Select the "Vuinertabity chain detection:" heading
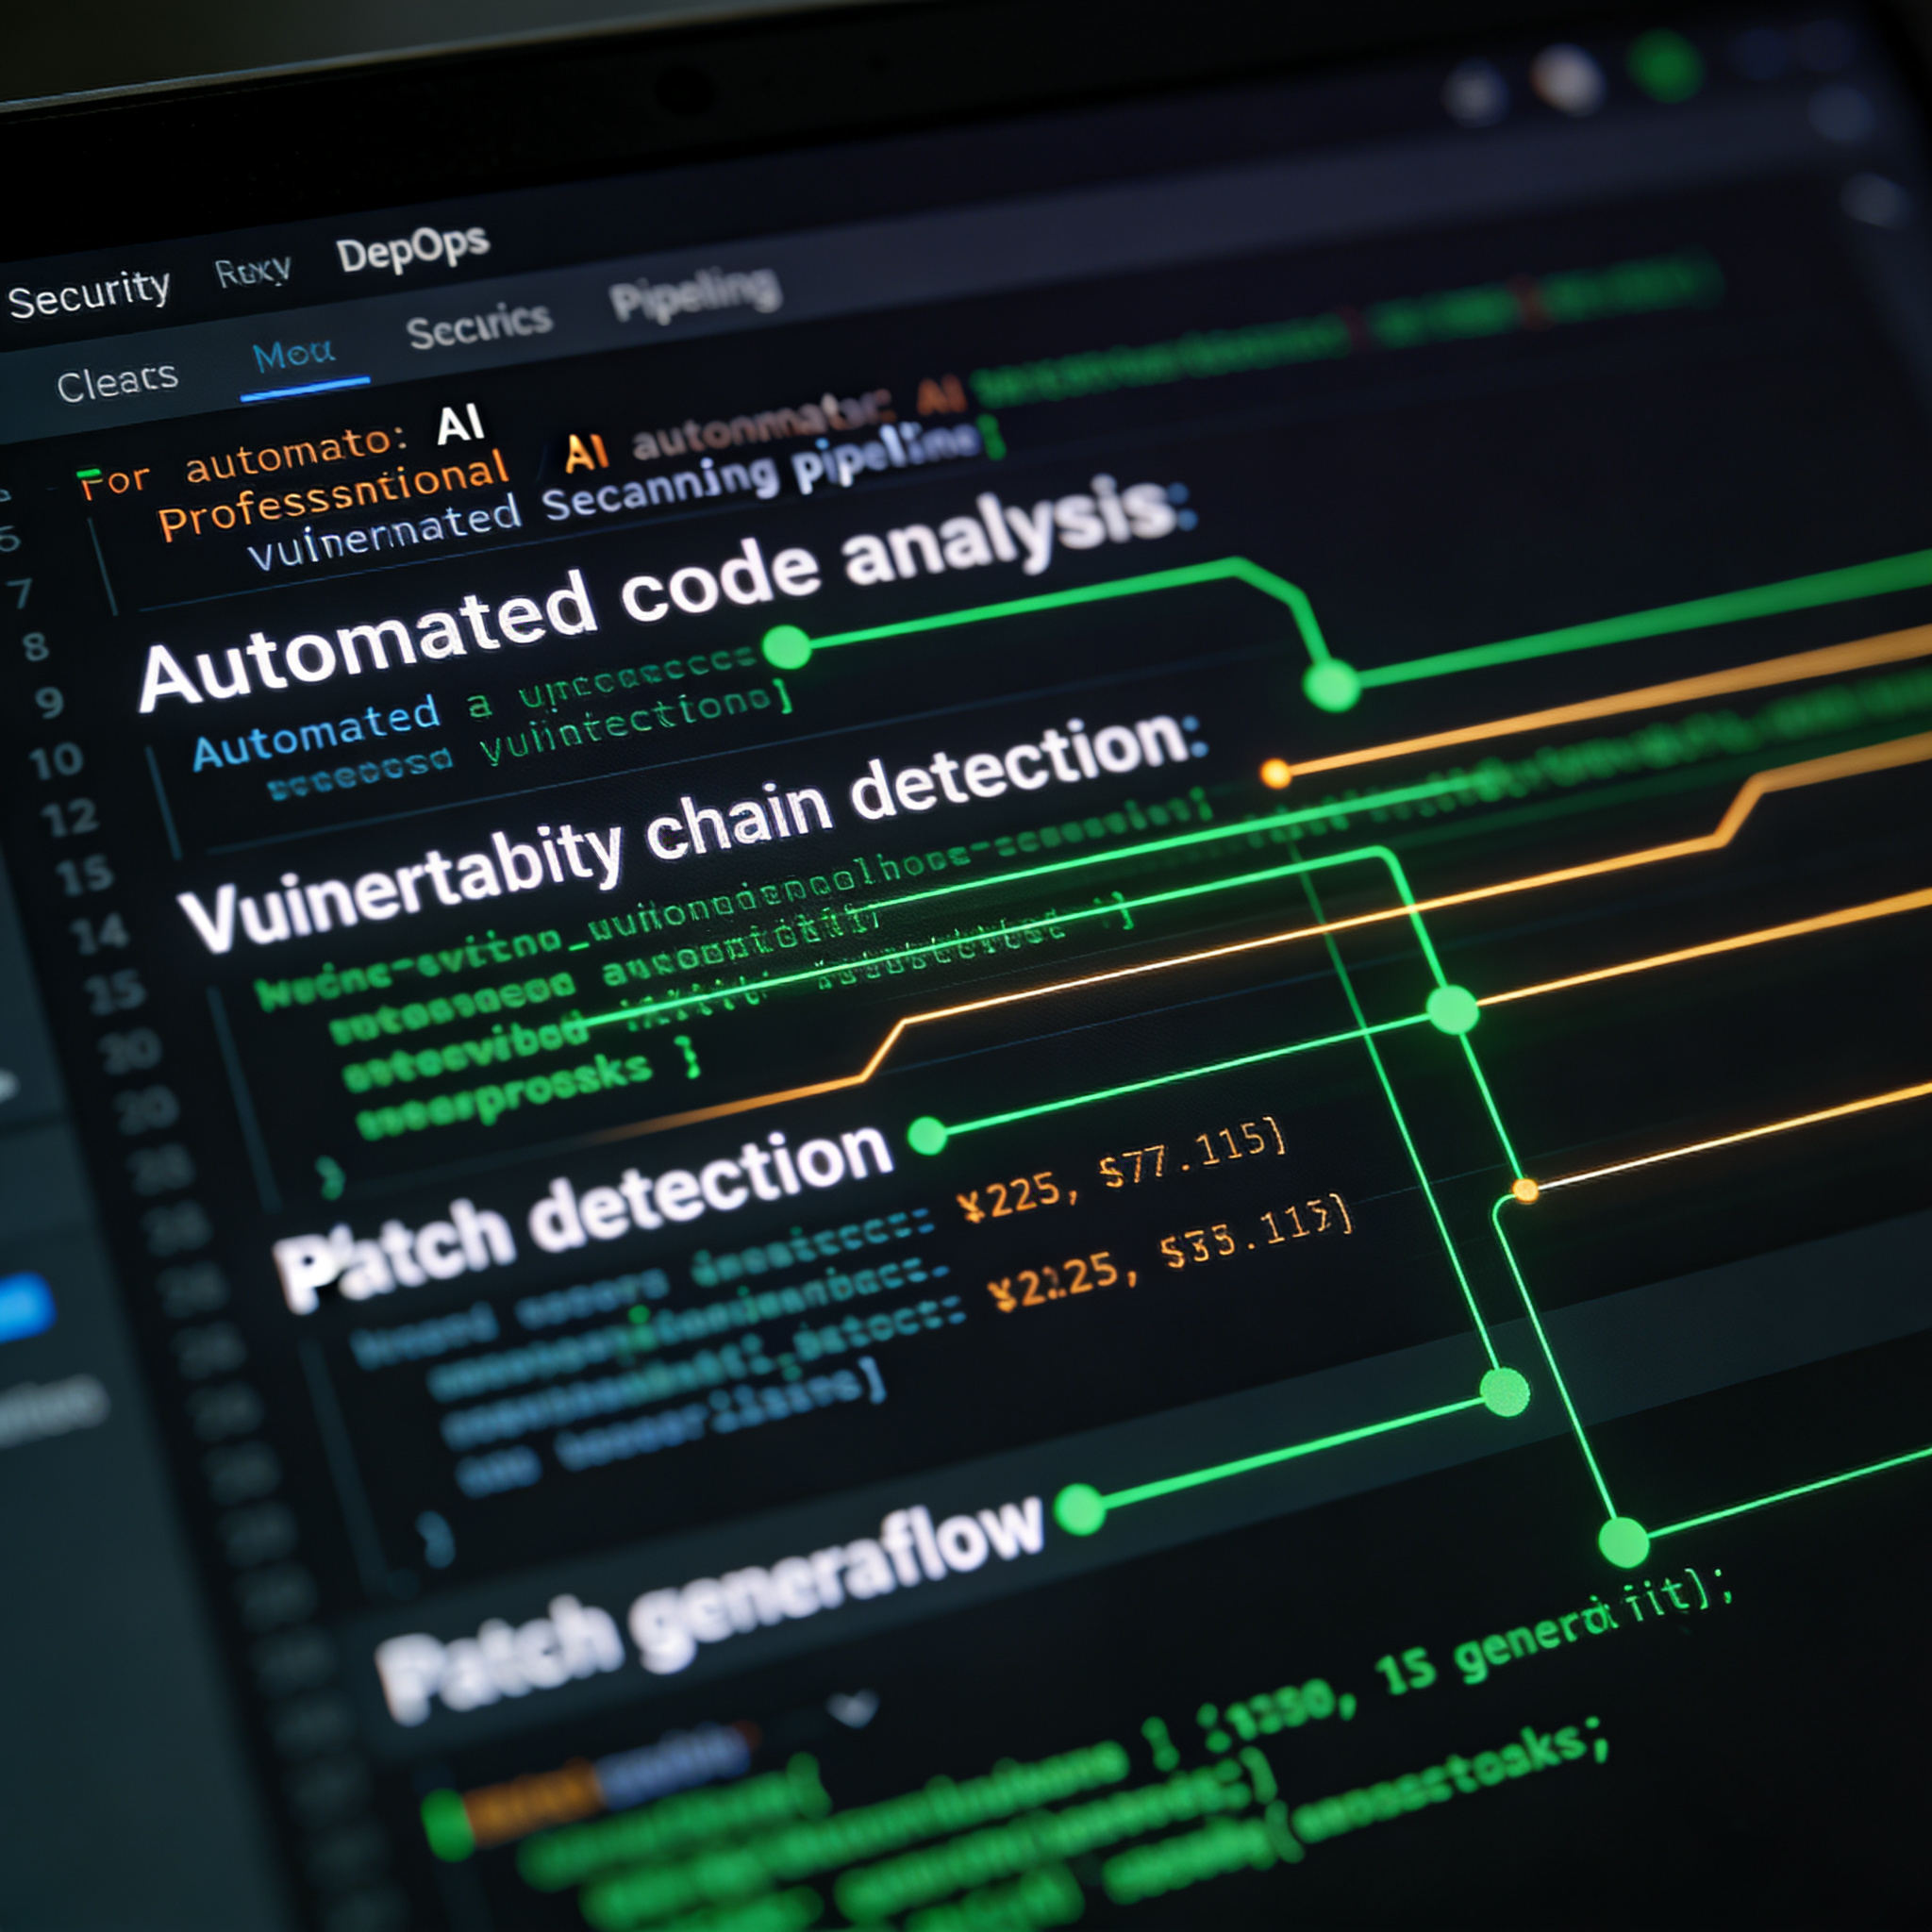 [693, 829]
